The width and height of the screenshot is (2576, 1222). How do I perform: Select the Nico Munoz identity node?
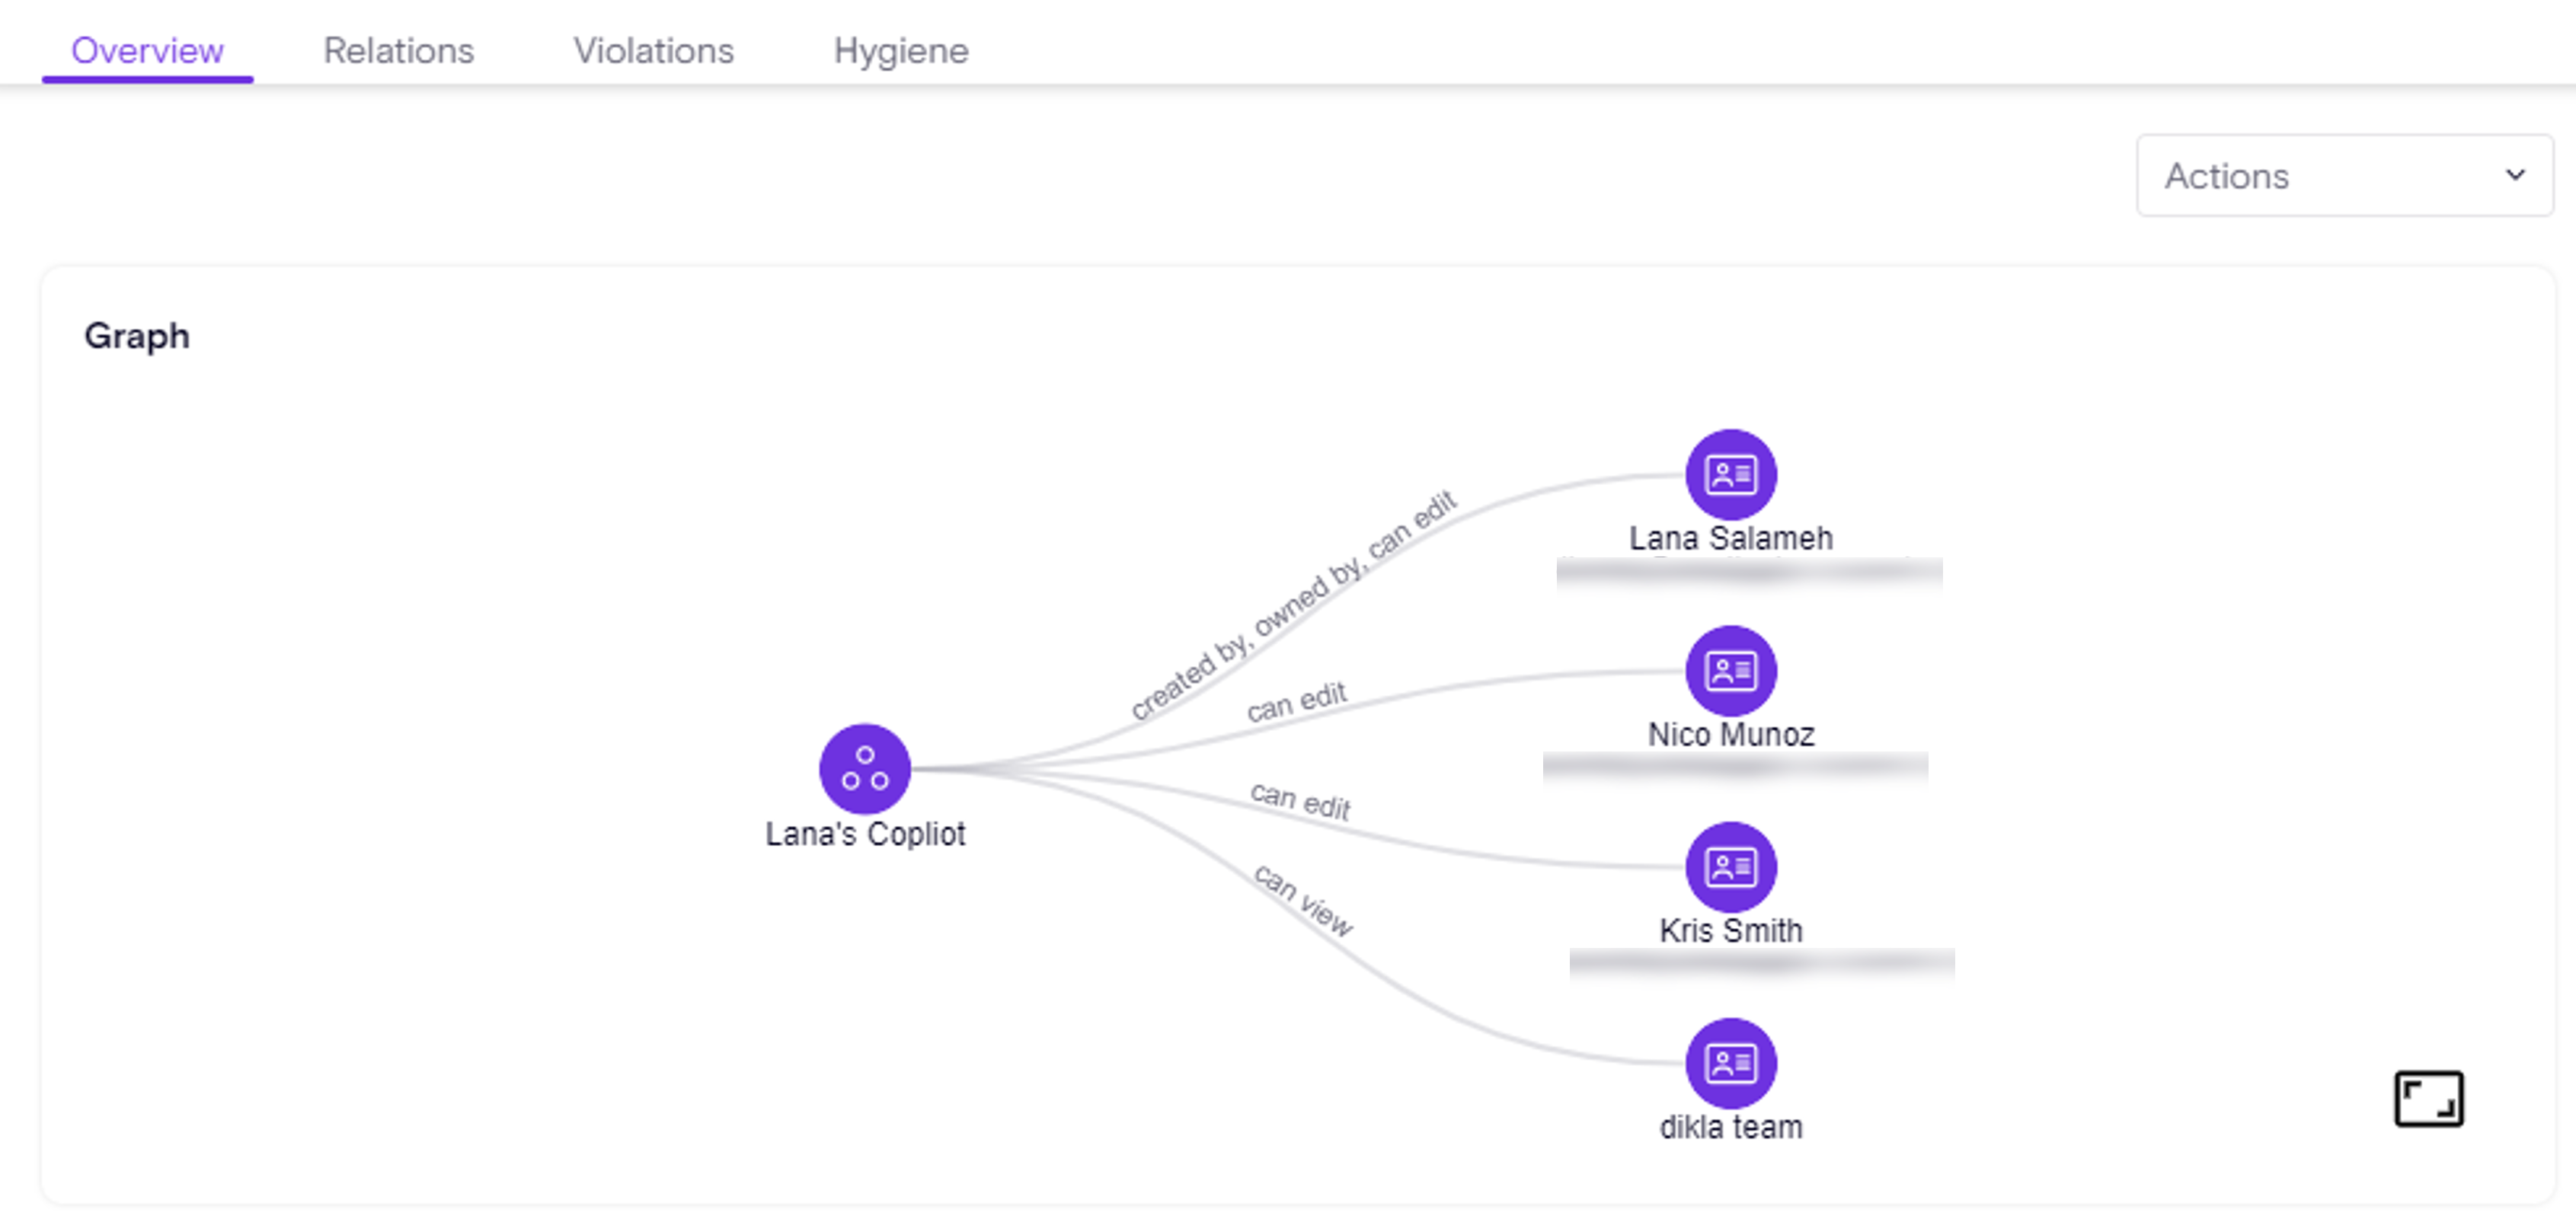pyautogui.click(x=1730, y=670)
